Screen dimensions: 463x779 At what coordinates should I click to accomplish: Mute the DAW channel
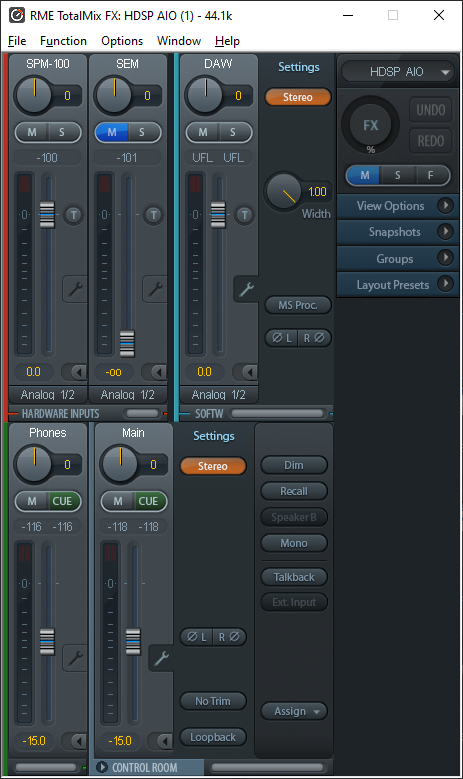203,132
